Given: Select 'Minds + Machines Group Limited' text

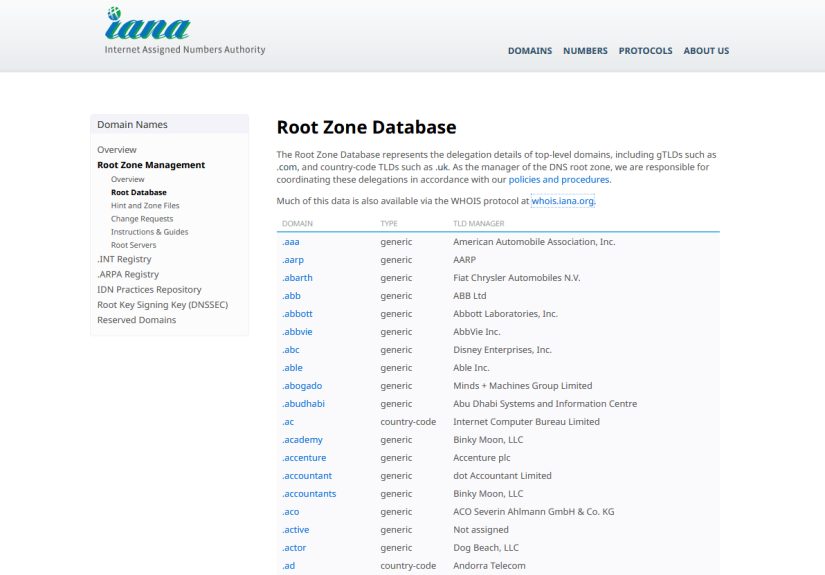Looking at the screenshot, I should 522,386.
